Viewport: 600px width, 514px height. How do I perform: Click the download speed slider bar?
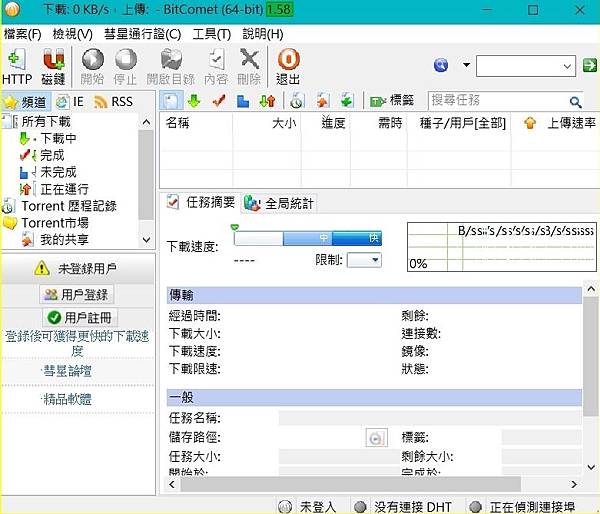(x=308, y=238)
